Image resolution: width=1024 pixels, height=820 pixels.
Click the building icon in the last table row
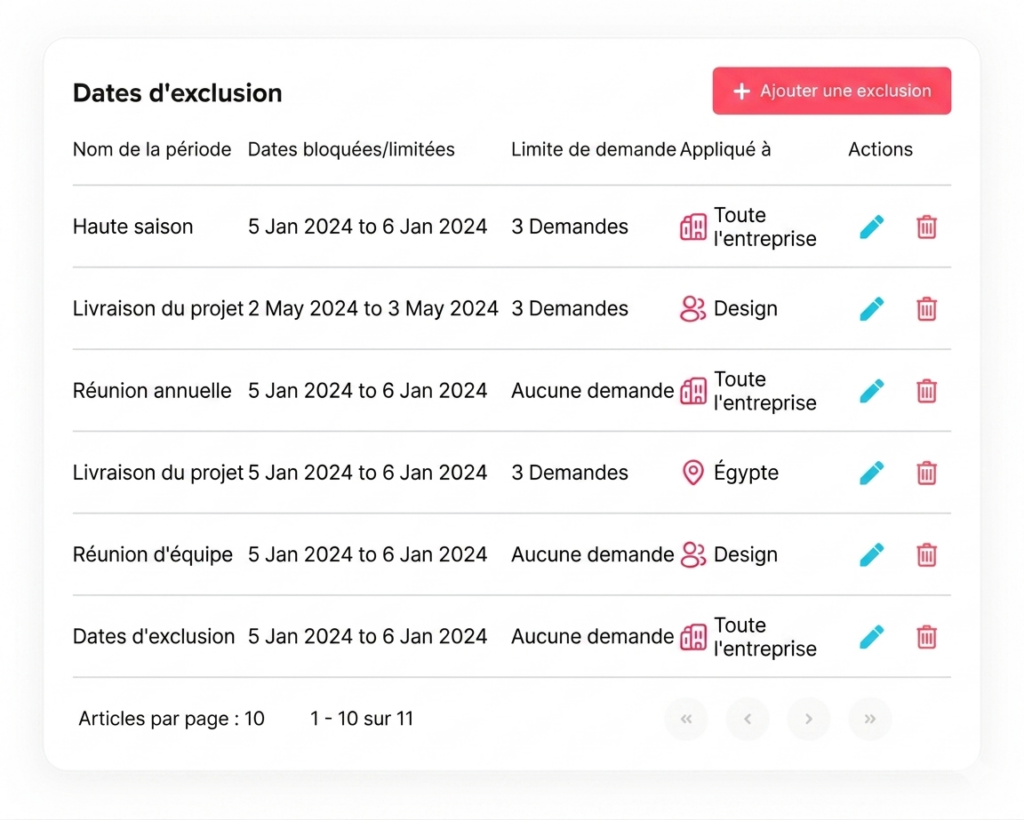point(693,637)
